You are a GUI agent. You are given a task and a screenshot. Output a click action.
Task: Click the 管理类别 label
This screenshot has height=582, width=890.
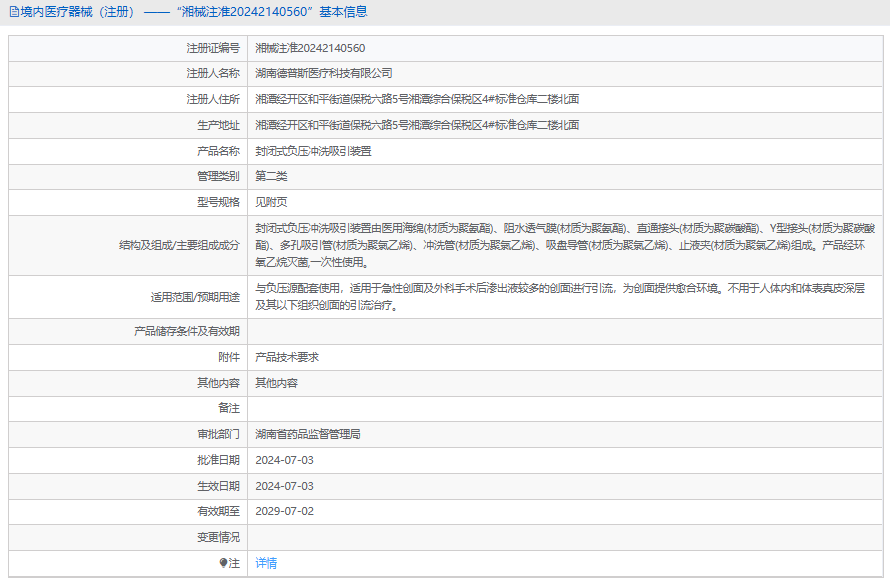pyautogui.click(x=219, y=176)
